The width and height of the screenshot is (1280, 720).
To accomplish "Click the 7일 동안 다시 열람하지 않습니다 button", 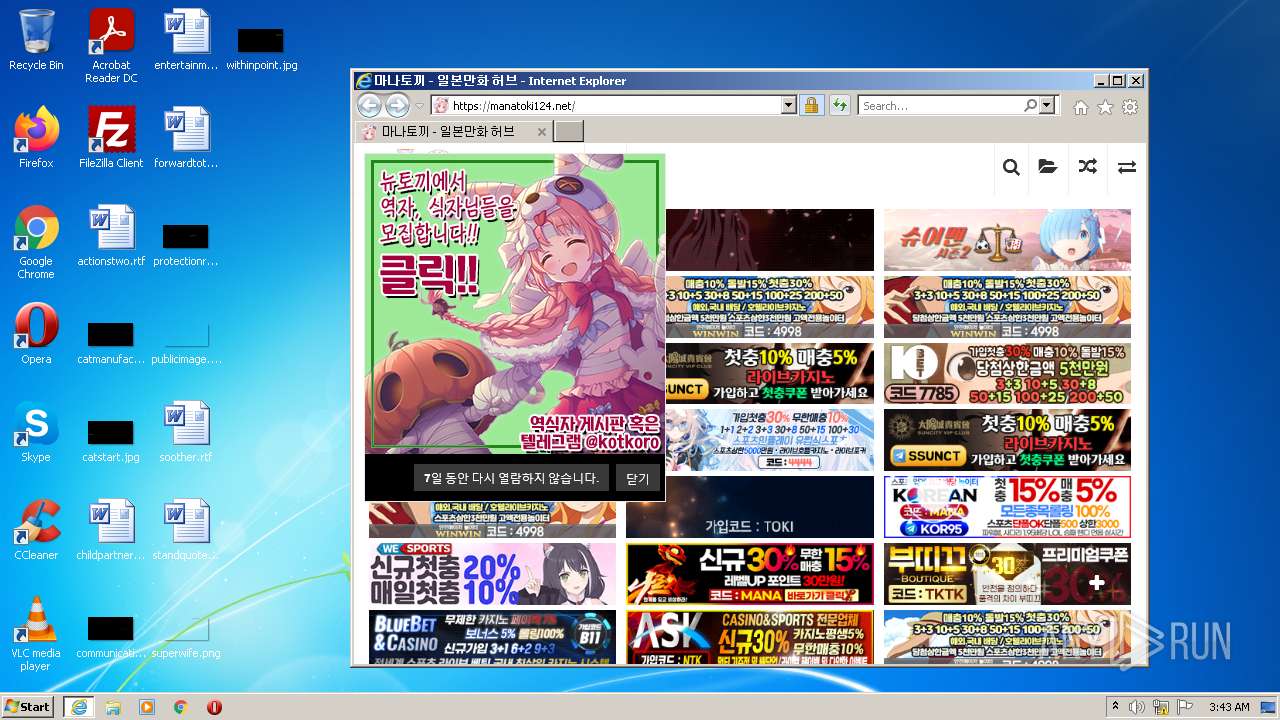I will point(511,478).
